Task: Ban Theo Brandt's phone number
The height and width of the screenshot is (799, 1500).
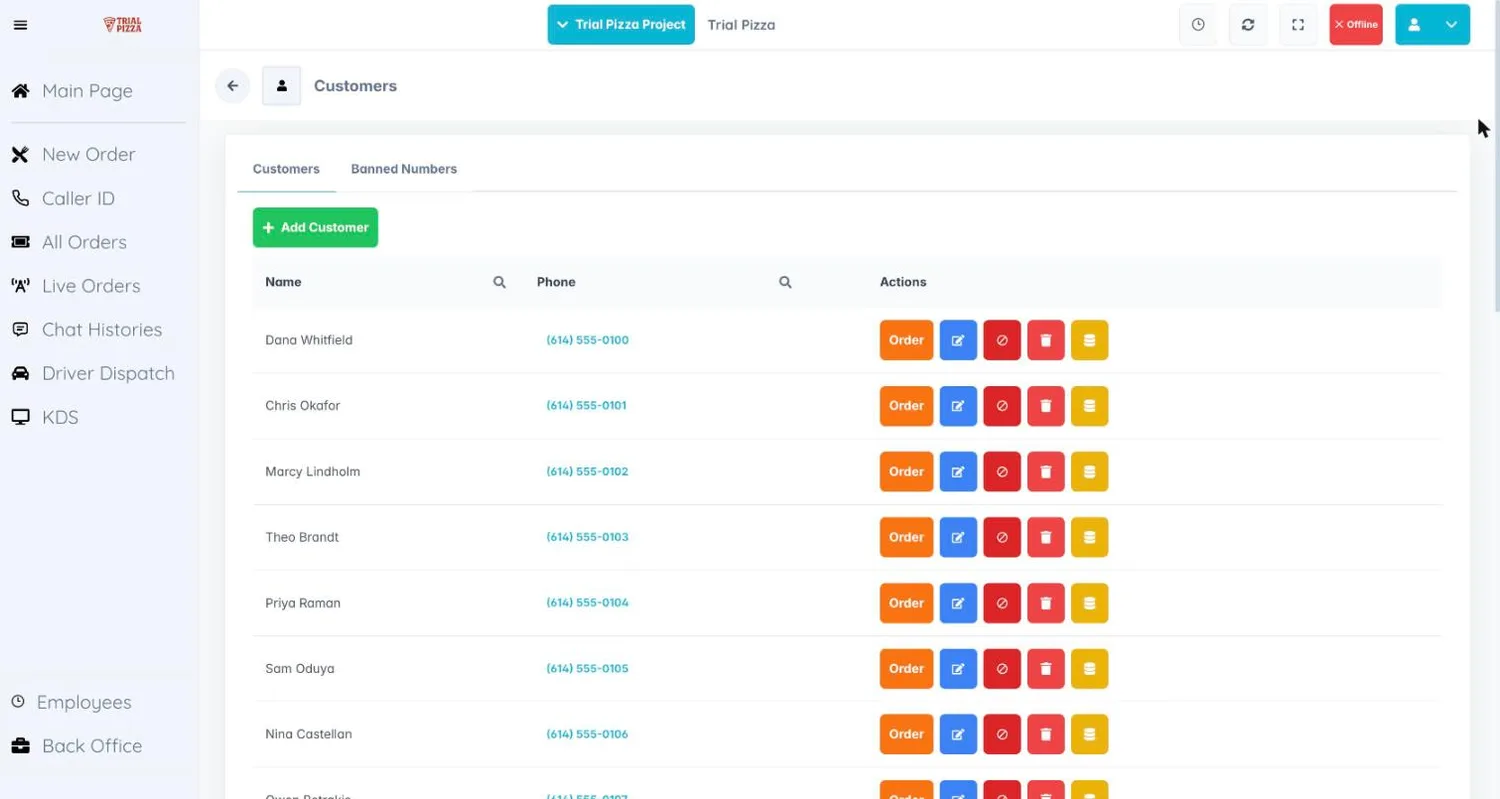Action: (1002, 537)
